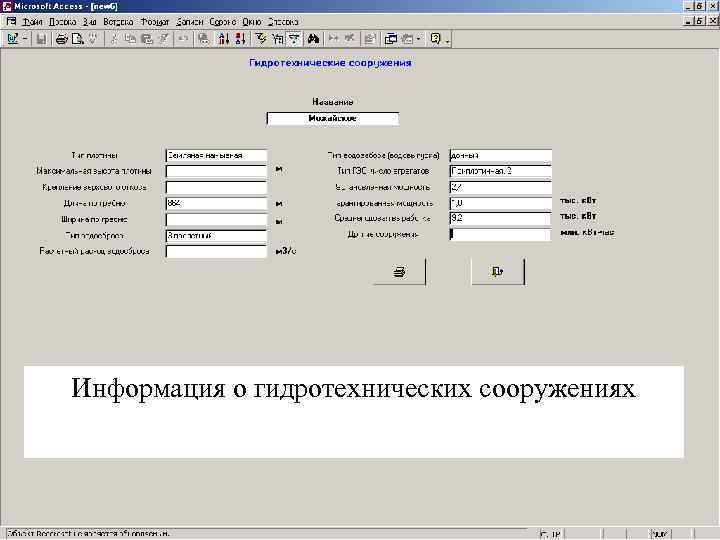
Task: Click the water intake type field
Action: 501,156
